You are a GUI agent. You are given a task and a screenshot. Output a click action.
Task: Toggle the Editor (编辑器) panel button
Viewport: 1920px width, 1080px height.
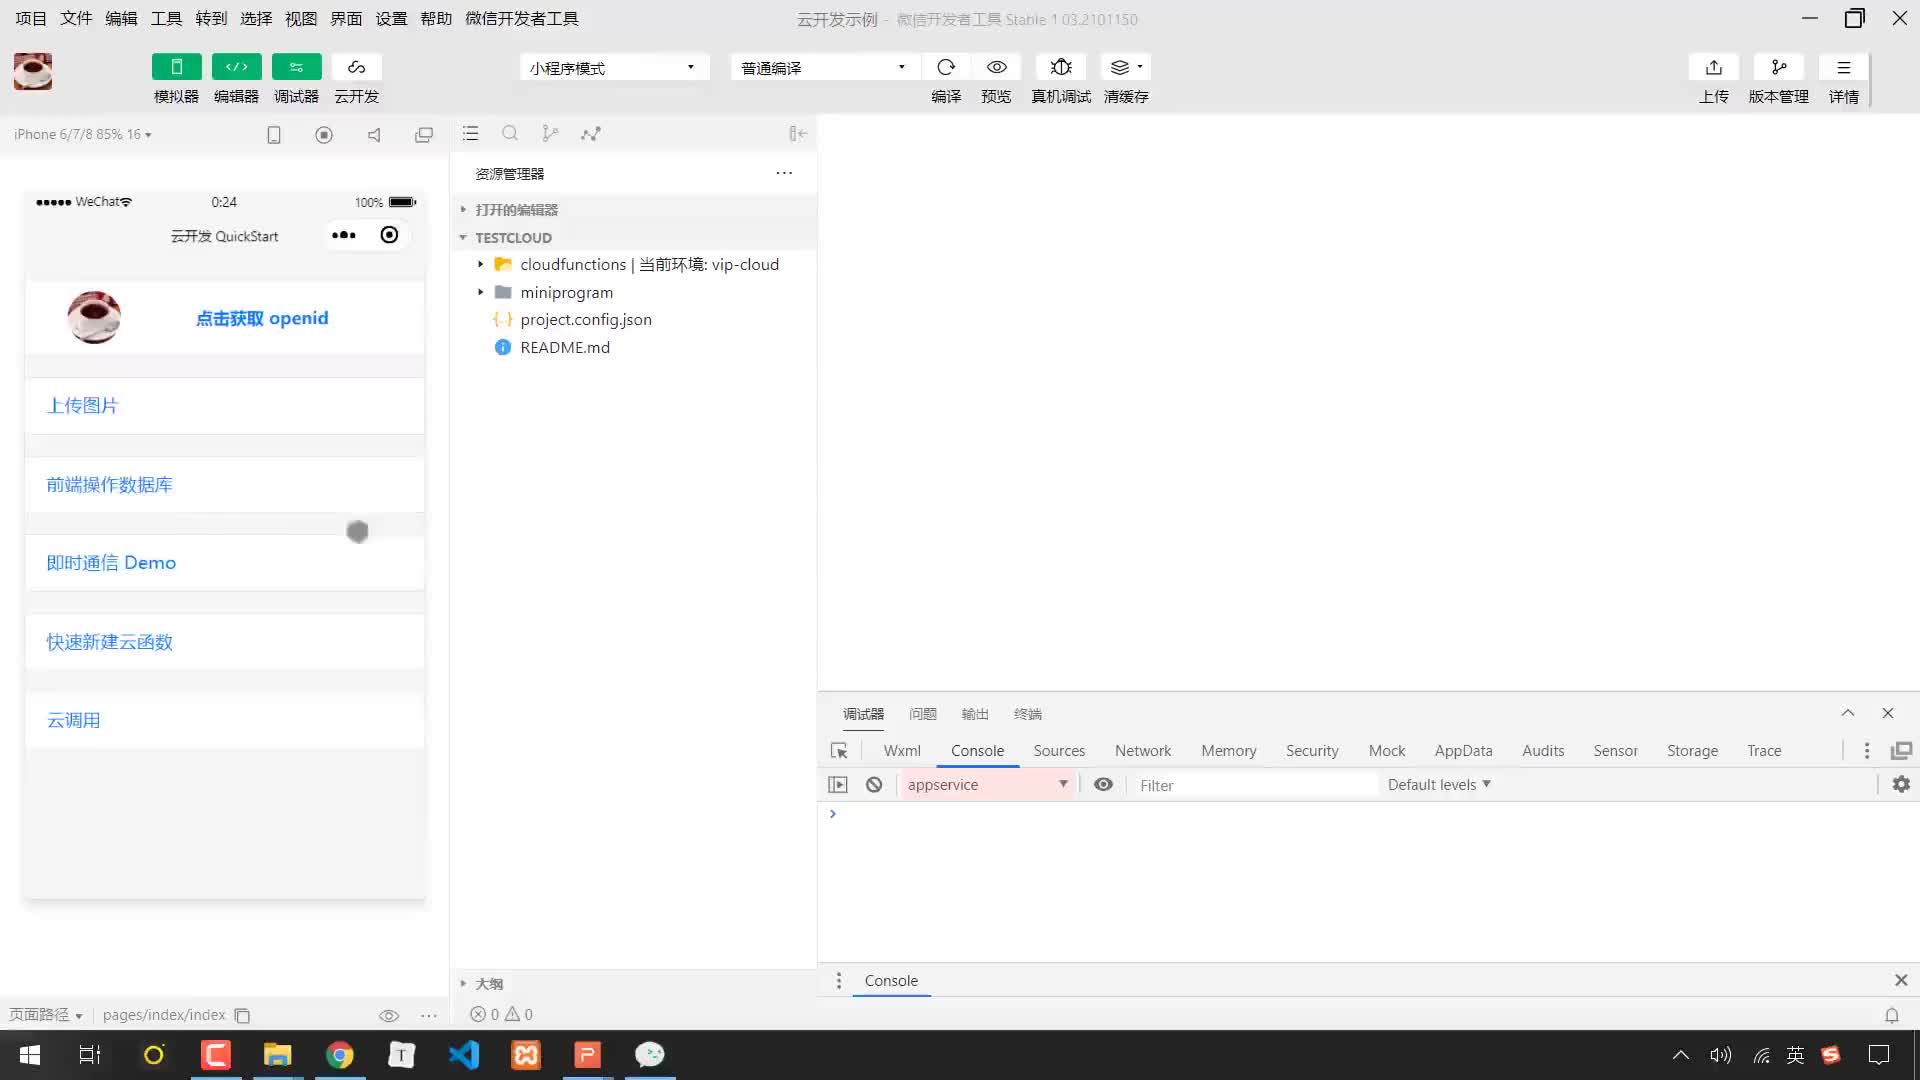coord(236,67)
